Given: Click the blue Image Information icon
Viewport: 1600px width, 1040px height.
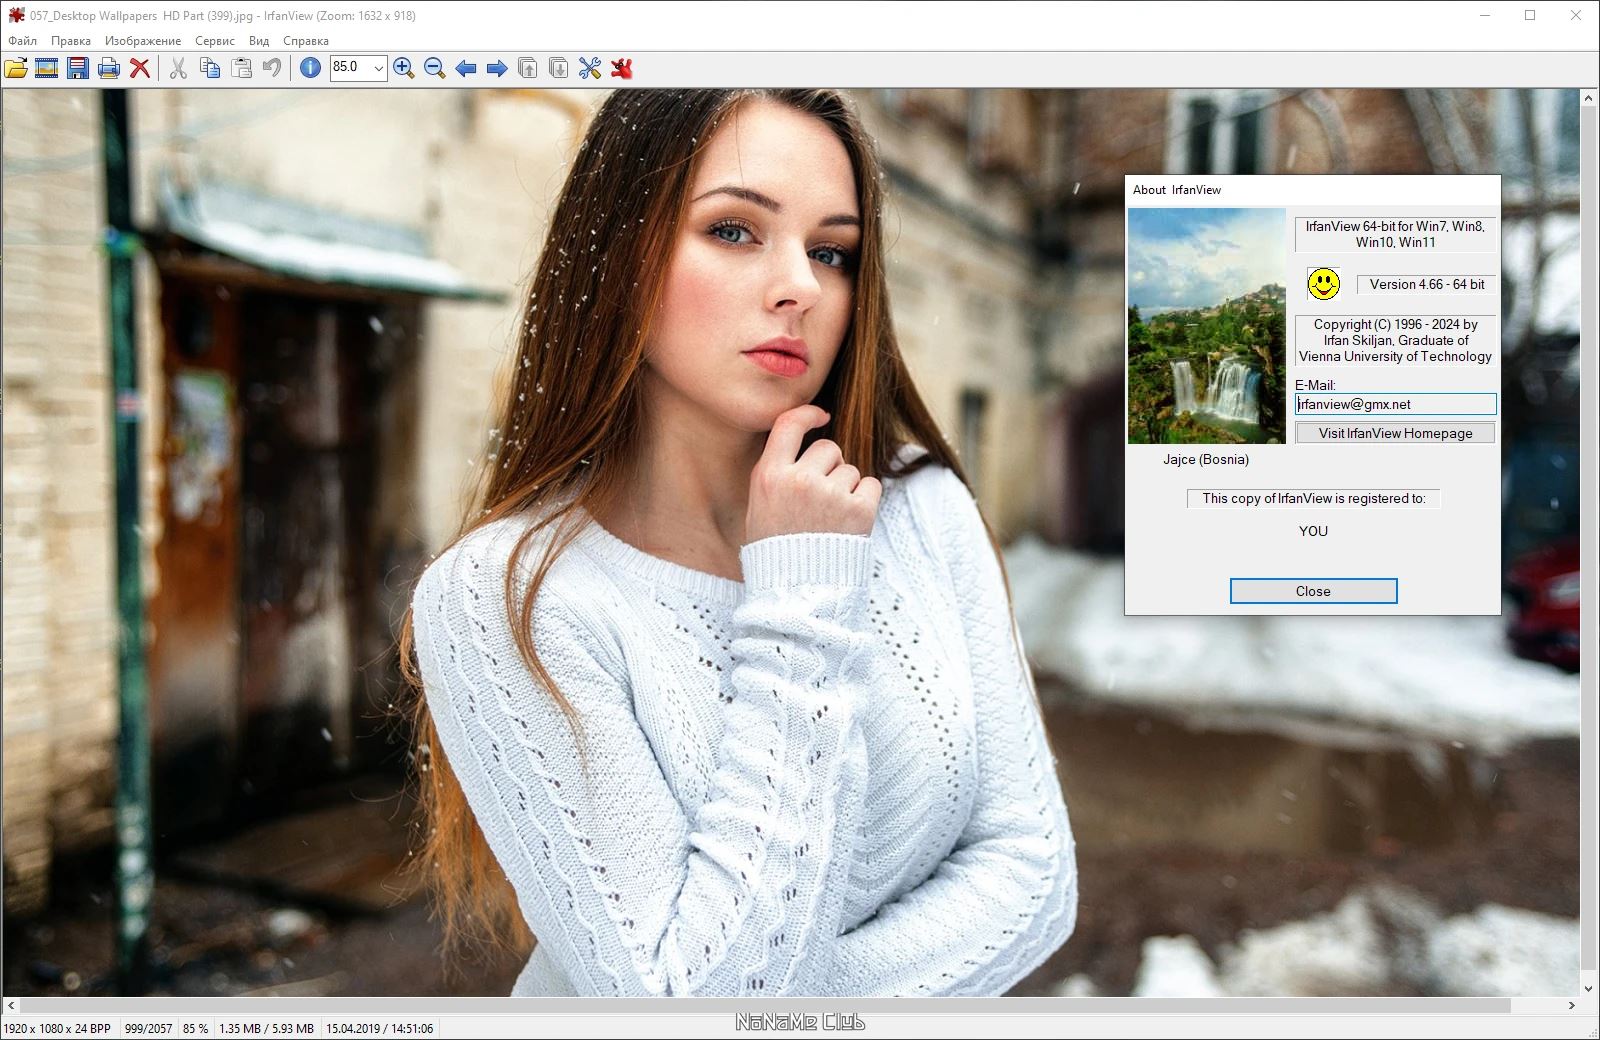Looking at the screenshot, I should tap(310, 68).
